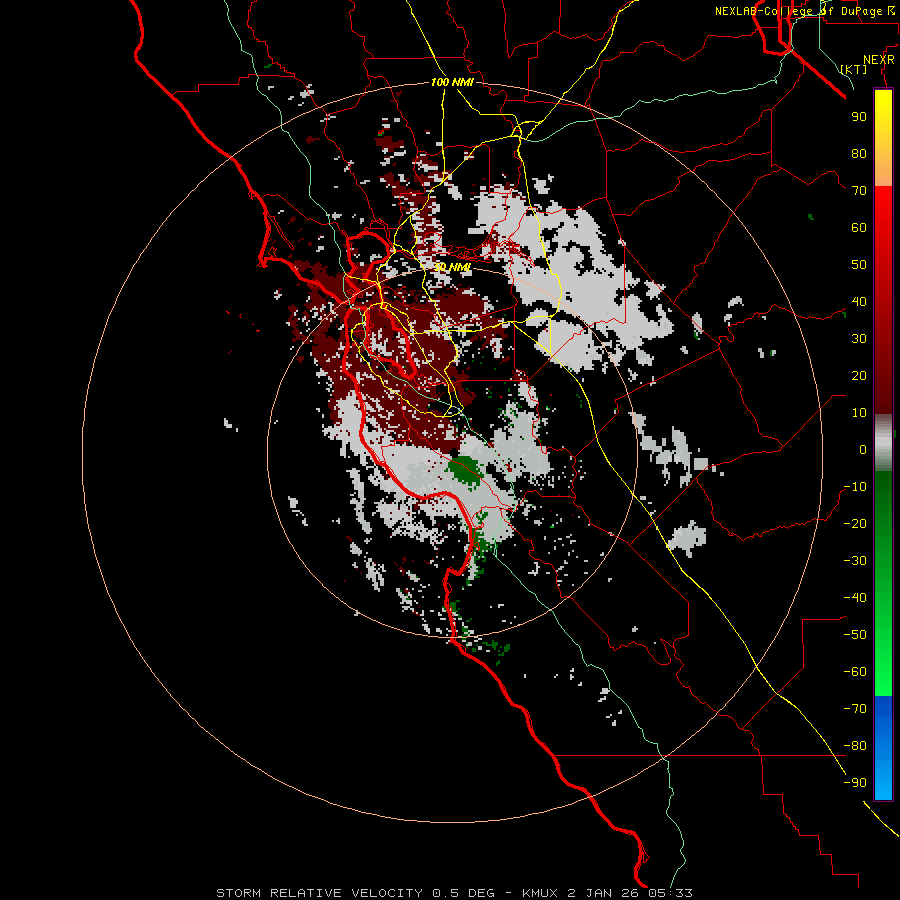Click the -80 value on the velocity scale
Viewport: 900px width, 900px height.
tap(855, 746)
